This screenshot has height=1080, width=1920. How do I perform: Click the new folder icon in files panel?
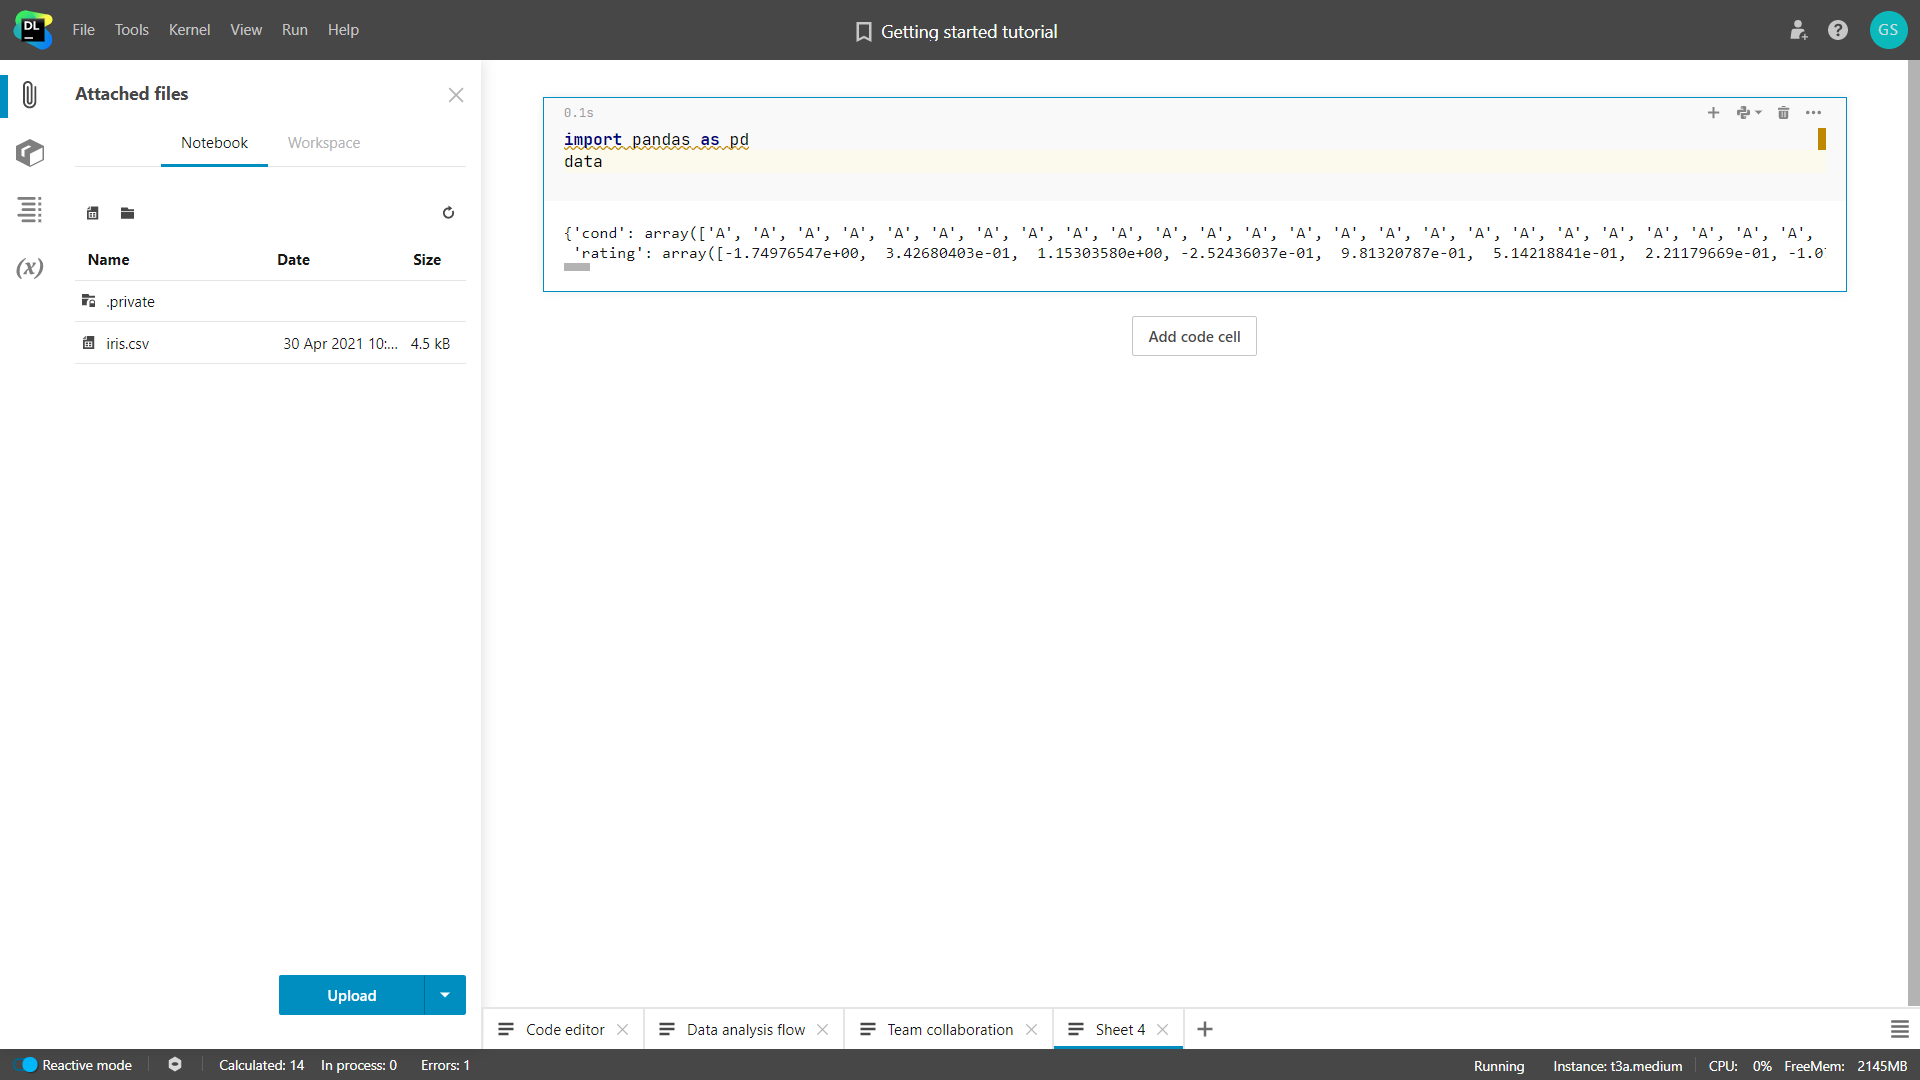128,212
